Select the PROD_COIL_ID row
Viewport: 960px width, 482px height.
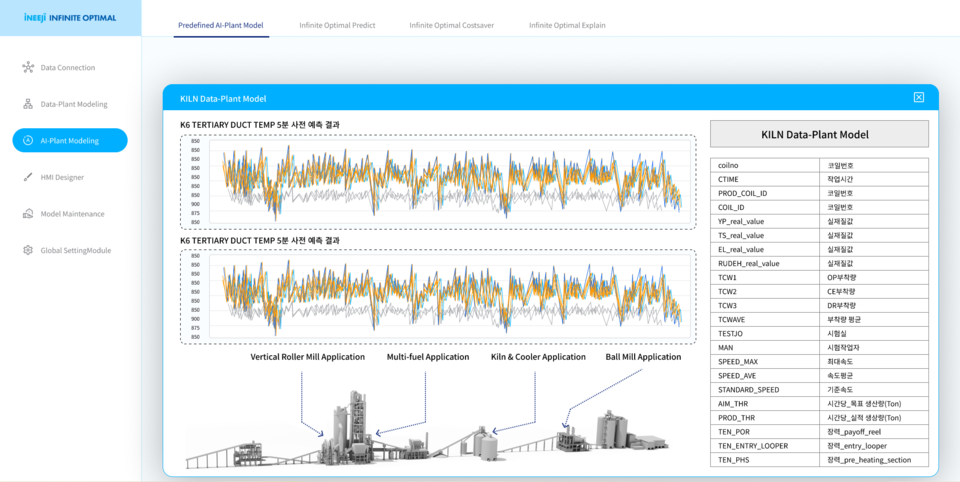pos(819,193)
